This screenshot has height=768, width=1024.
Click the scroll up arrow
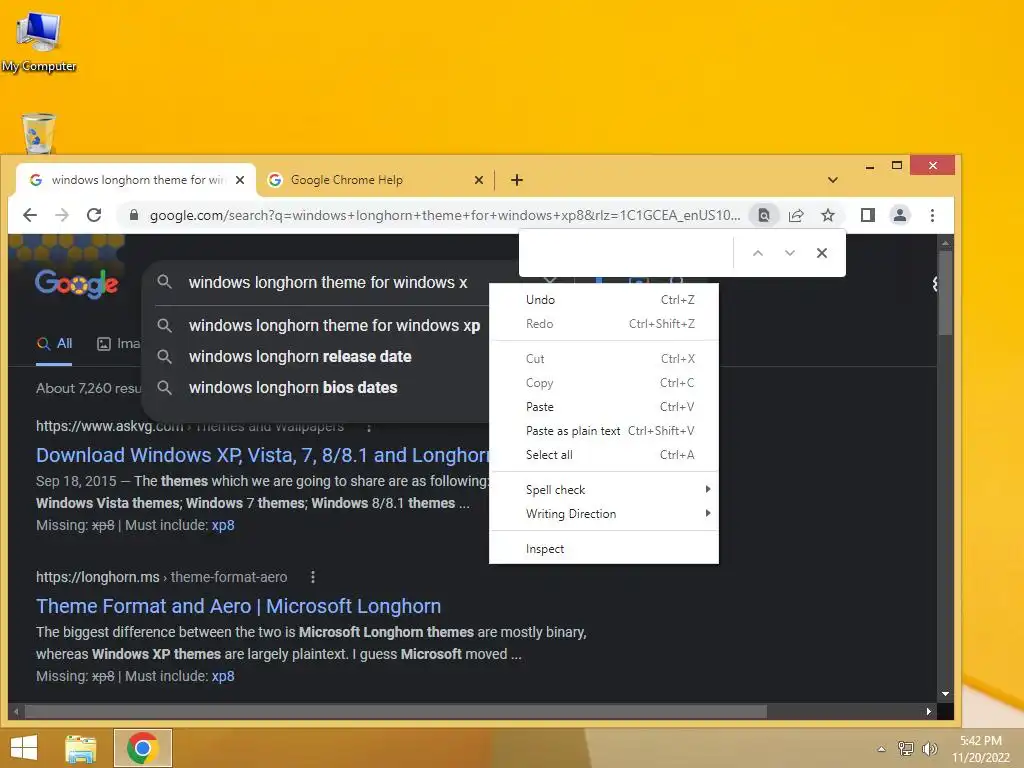(x=945, y=243)
